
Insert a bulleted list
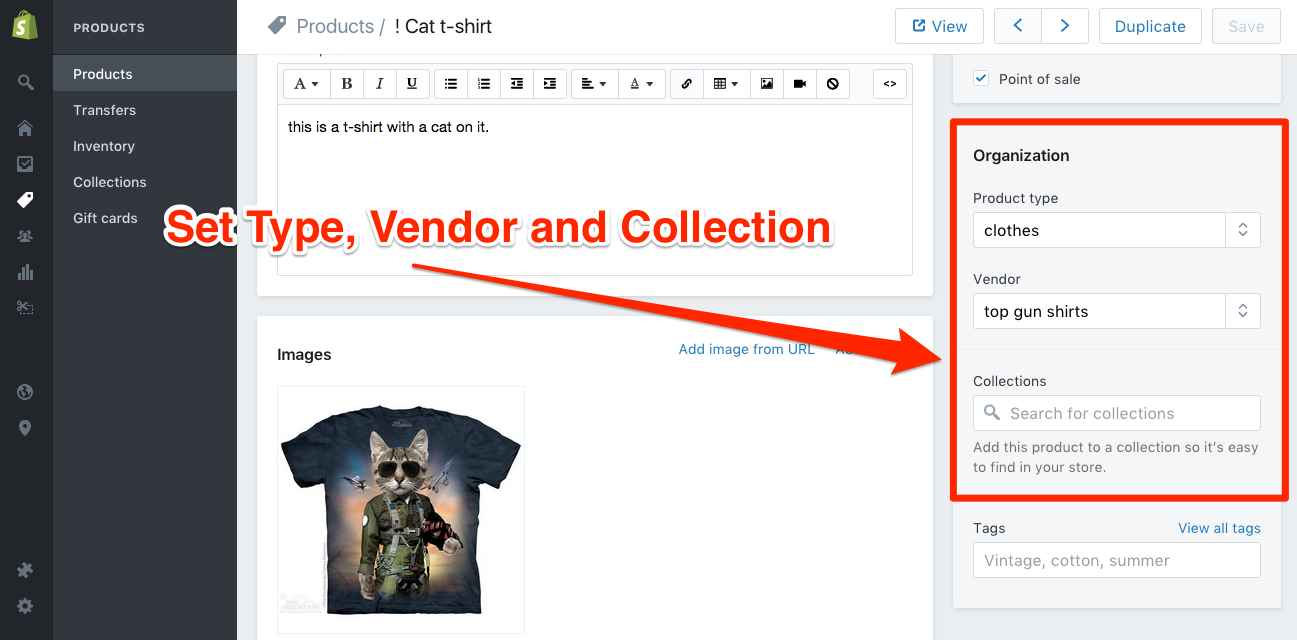(x=451, y=84)
